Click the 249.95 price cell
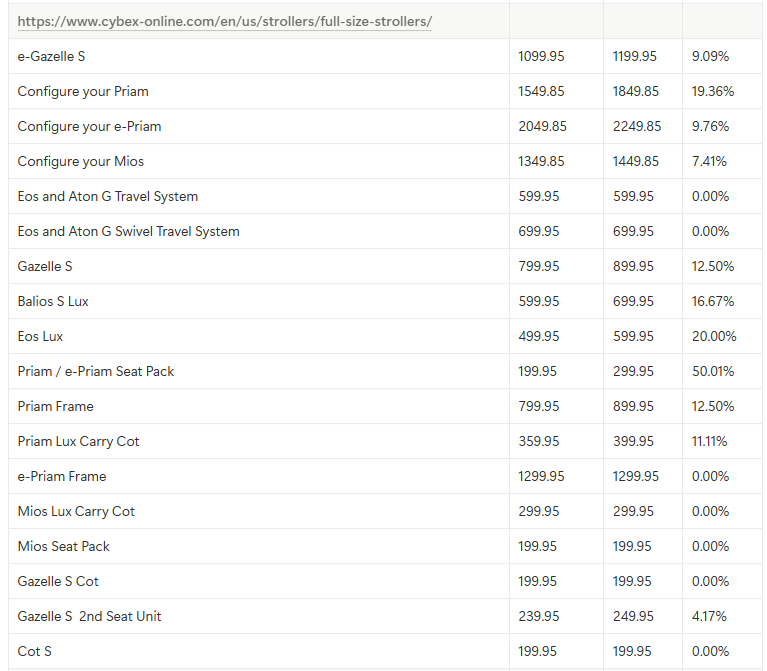Screen dimensions: 767x671 643,616
